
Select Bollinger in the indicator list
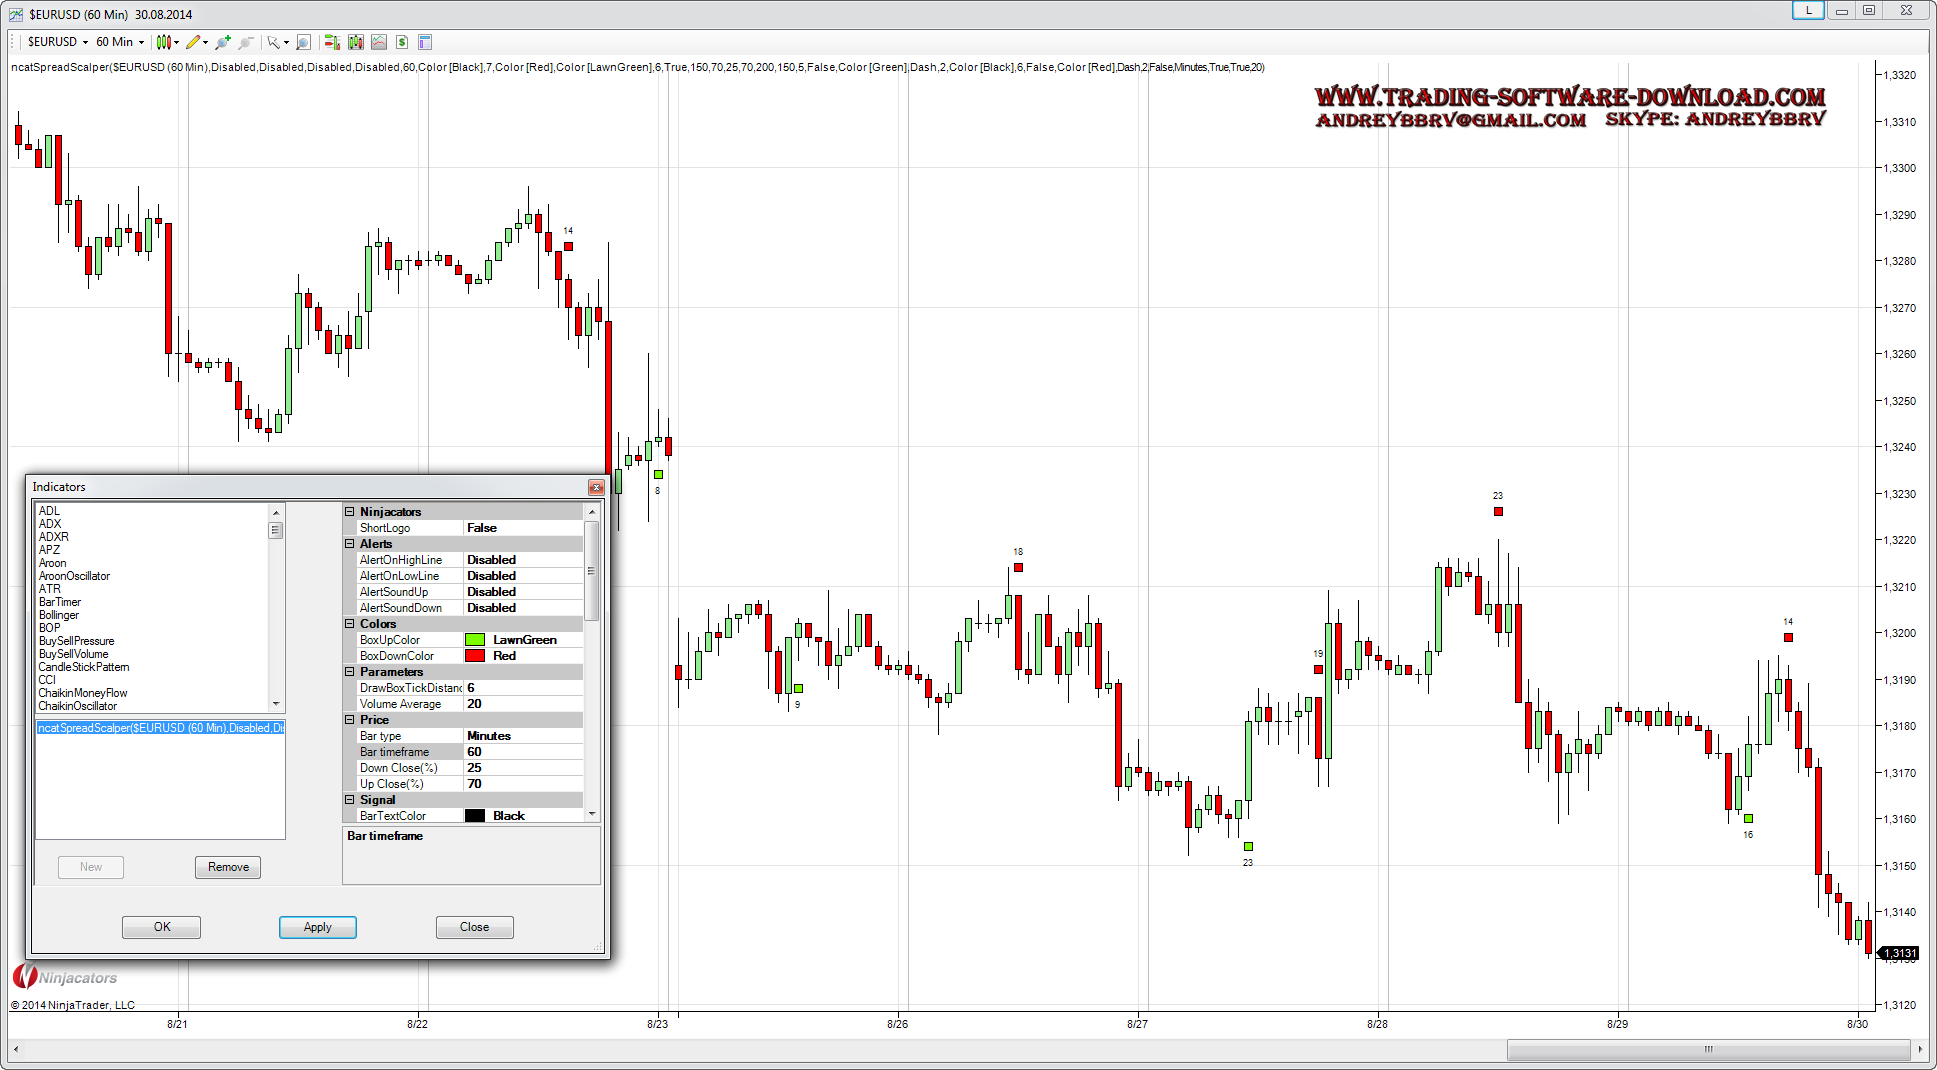point(59,615)
